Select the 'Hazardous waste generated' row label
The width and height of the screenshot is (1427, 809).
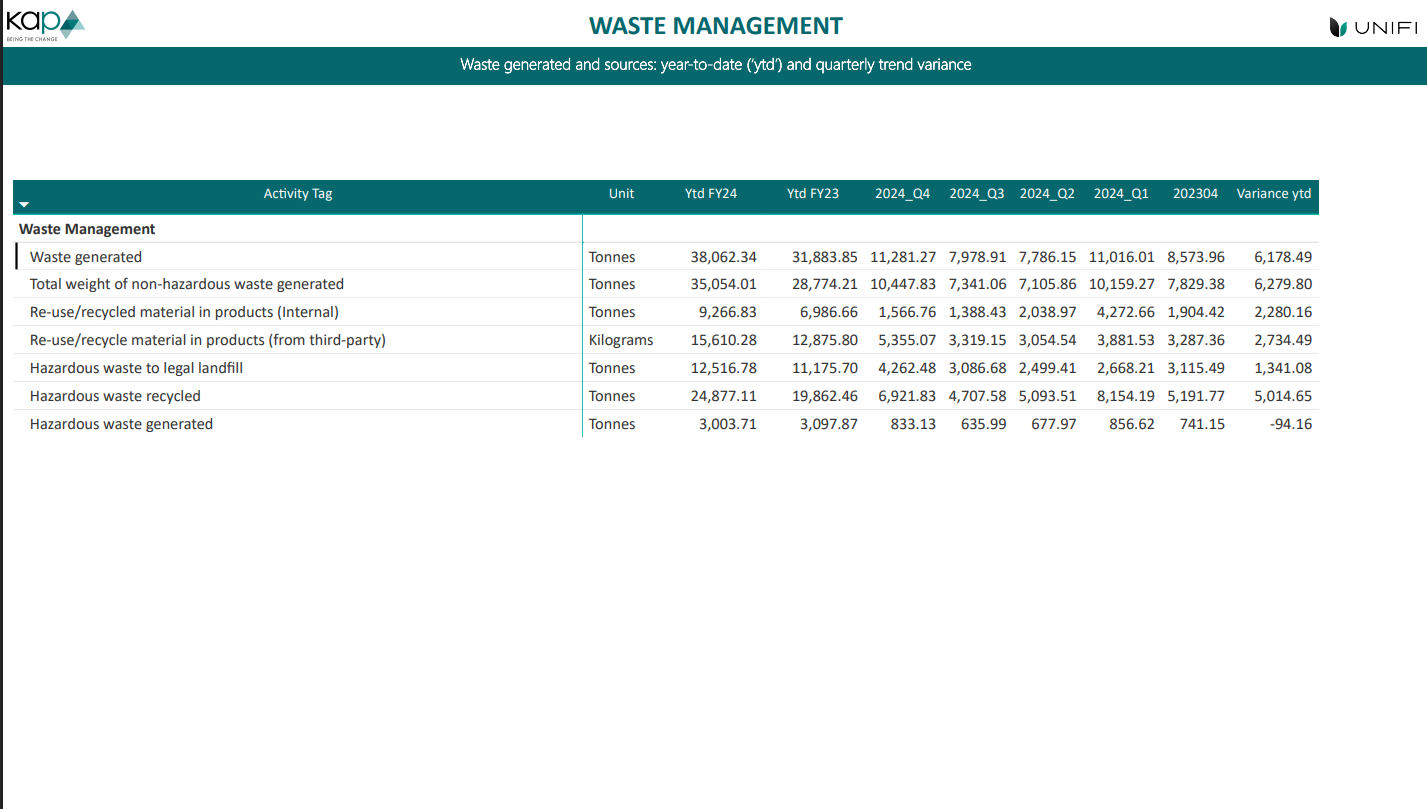click(x=121, y=425)
